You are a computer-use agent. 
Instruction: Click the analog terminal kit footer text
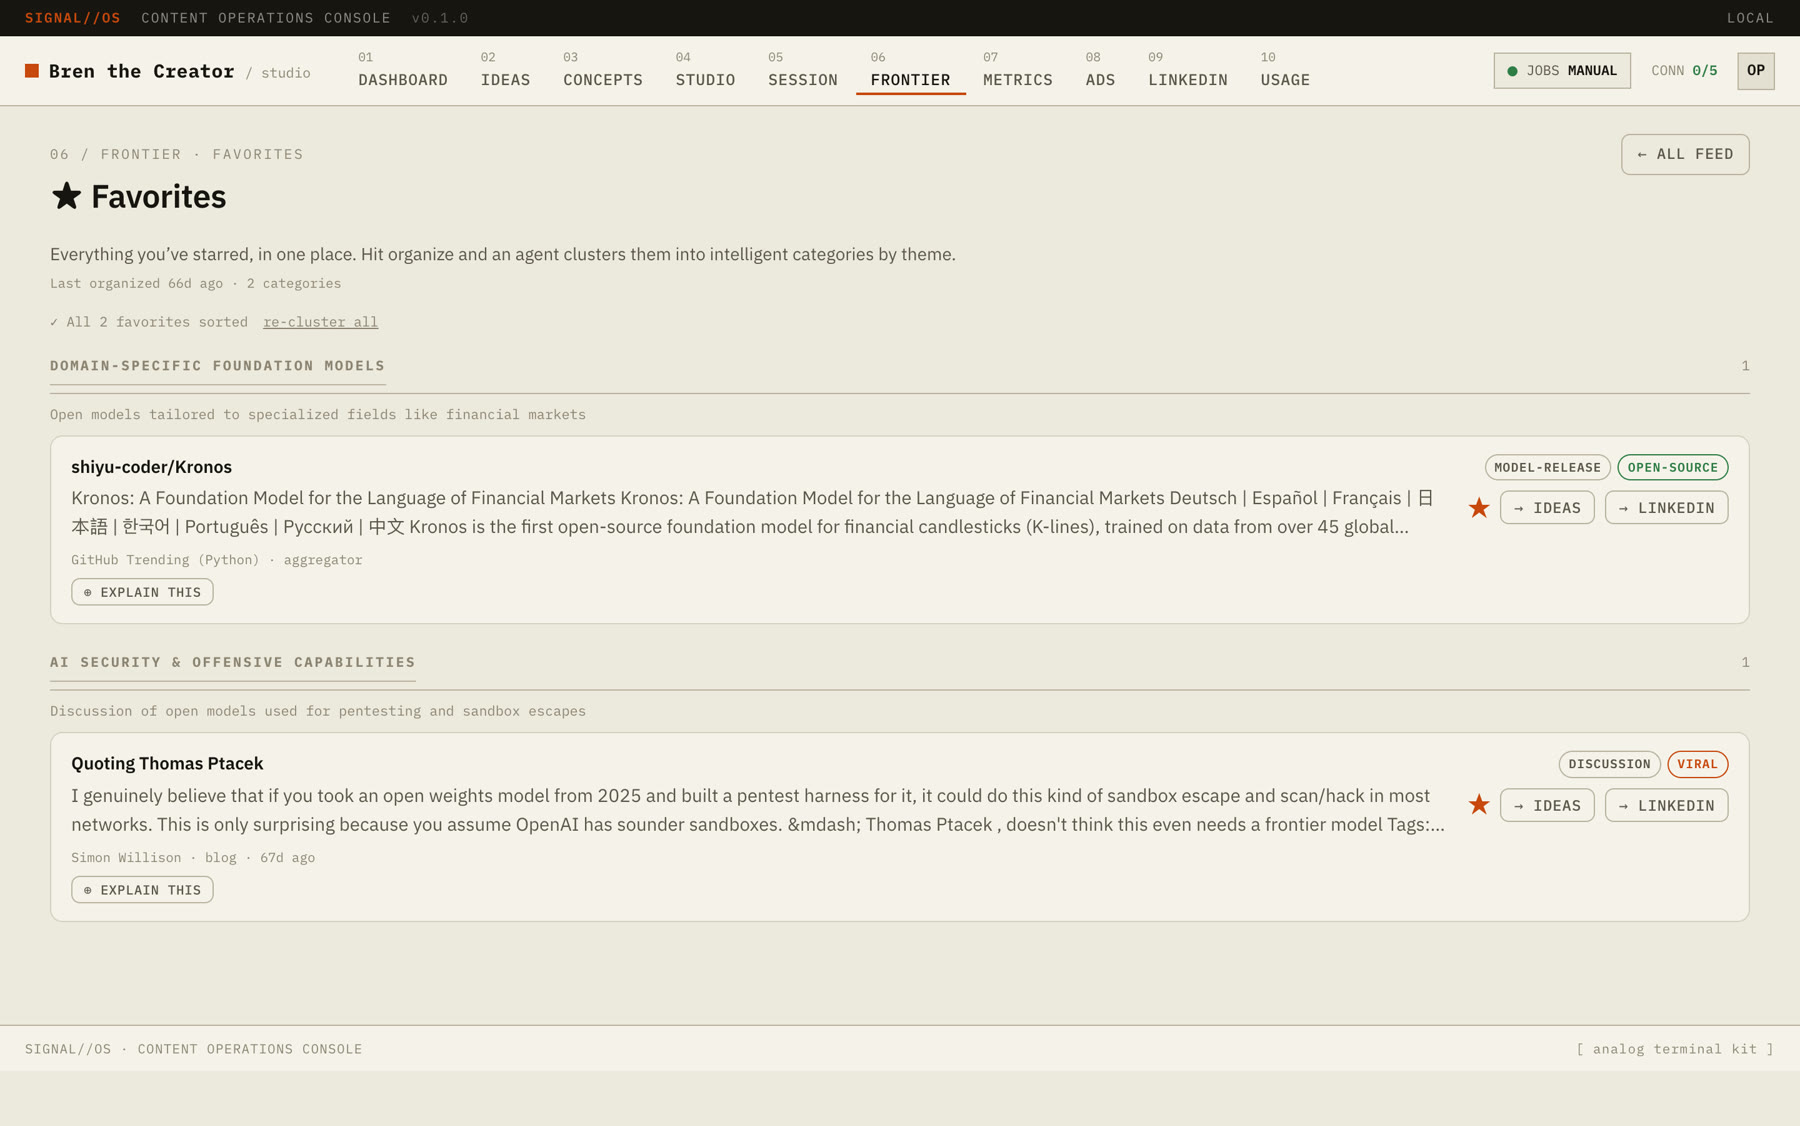pos(1675,1049)
